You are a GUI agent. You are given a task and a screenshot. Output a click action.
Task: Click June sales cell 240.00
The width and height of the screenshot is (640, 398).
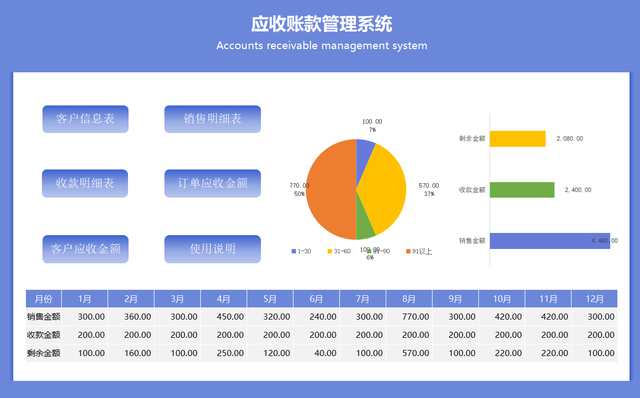(316, 317)
